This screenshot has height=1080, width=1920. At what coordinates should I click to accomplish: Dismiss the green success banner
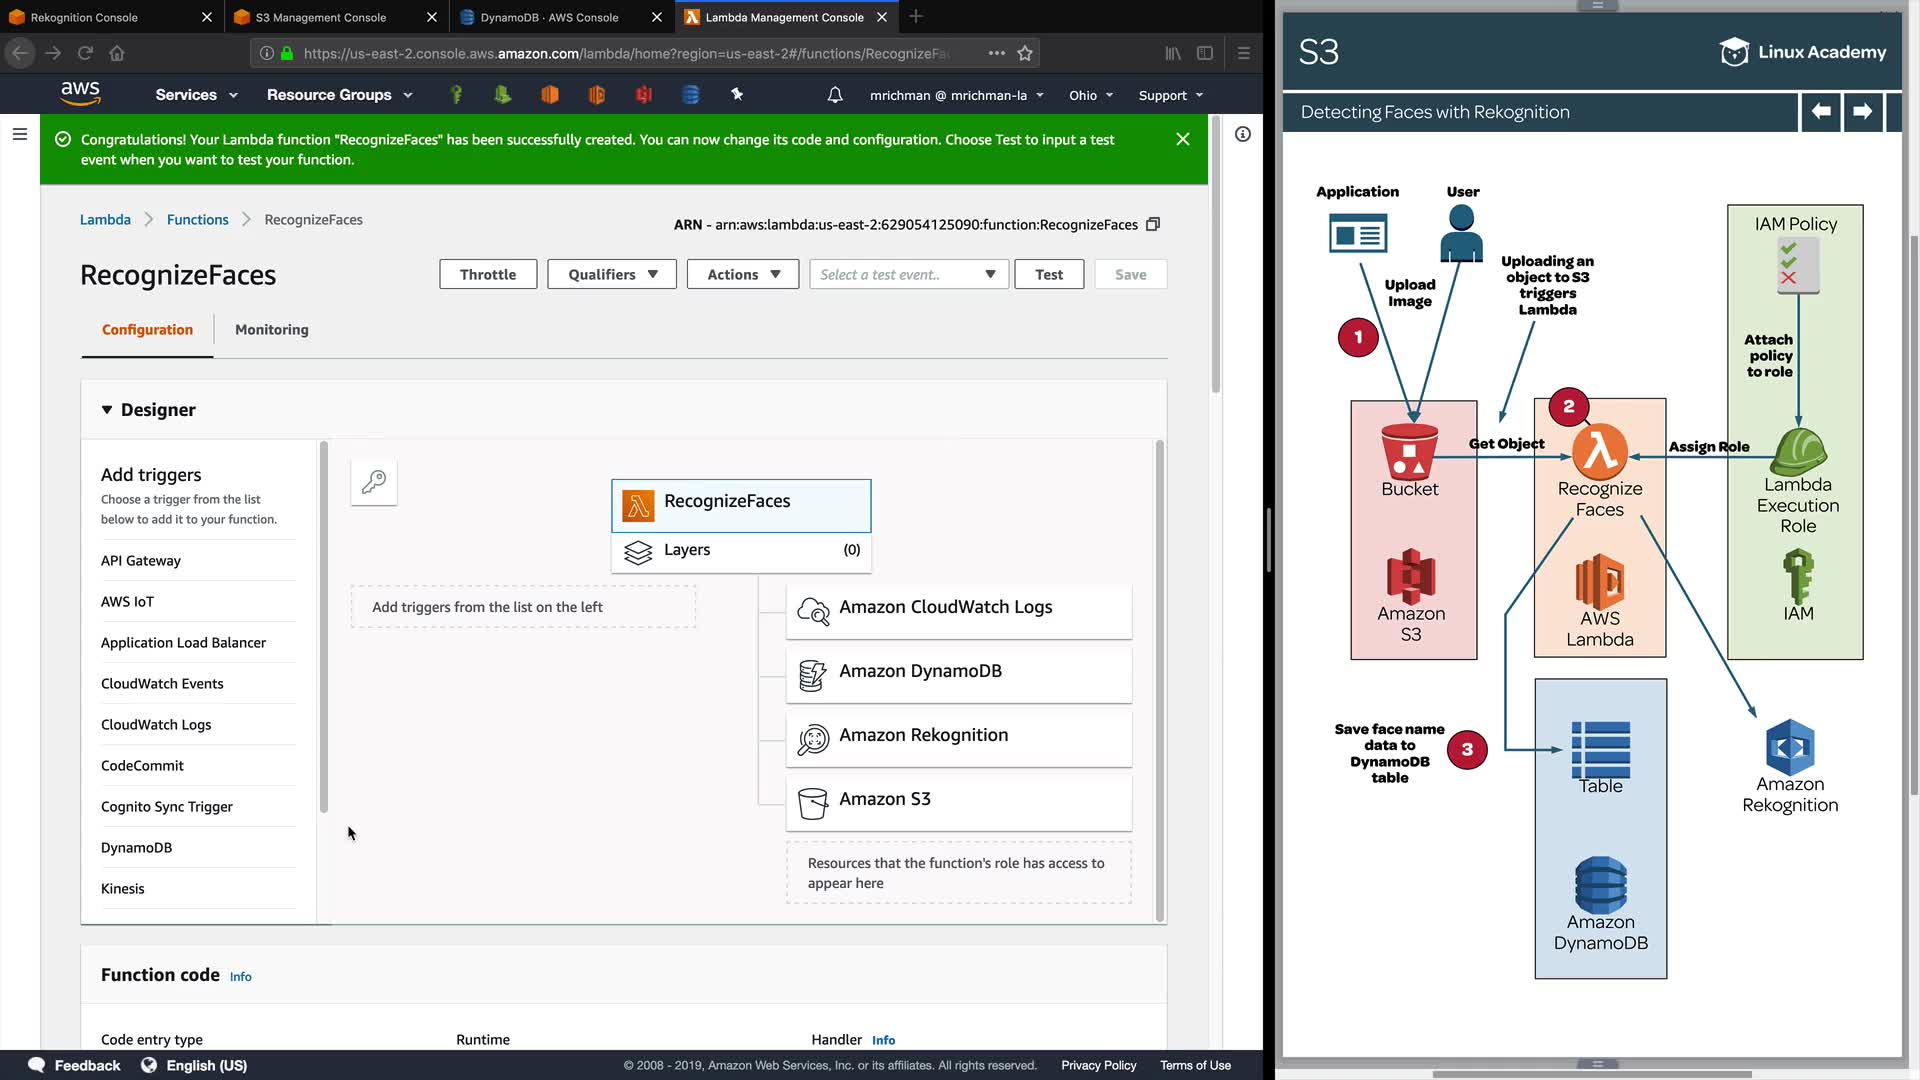[1183, 139]
